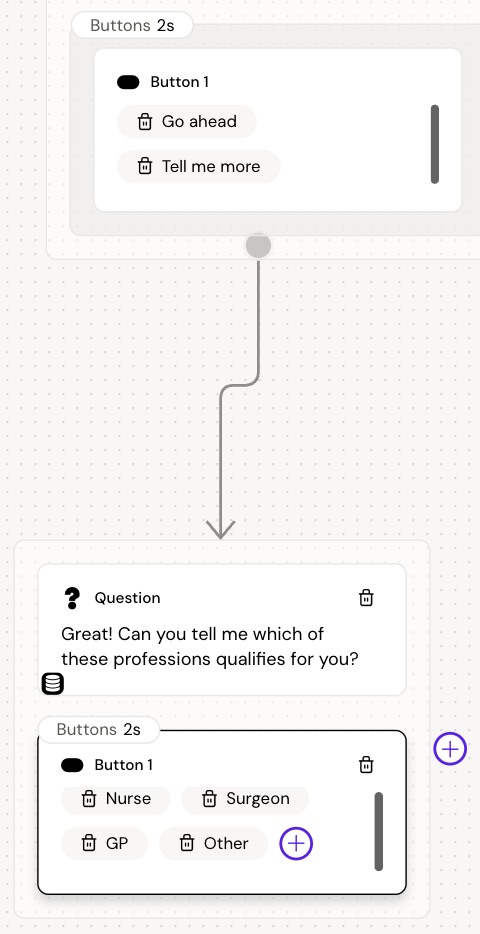Click the connector node under the top Buttons block

tap(258, 245)
